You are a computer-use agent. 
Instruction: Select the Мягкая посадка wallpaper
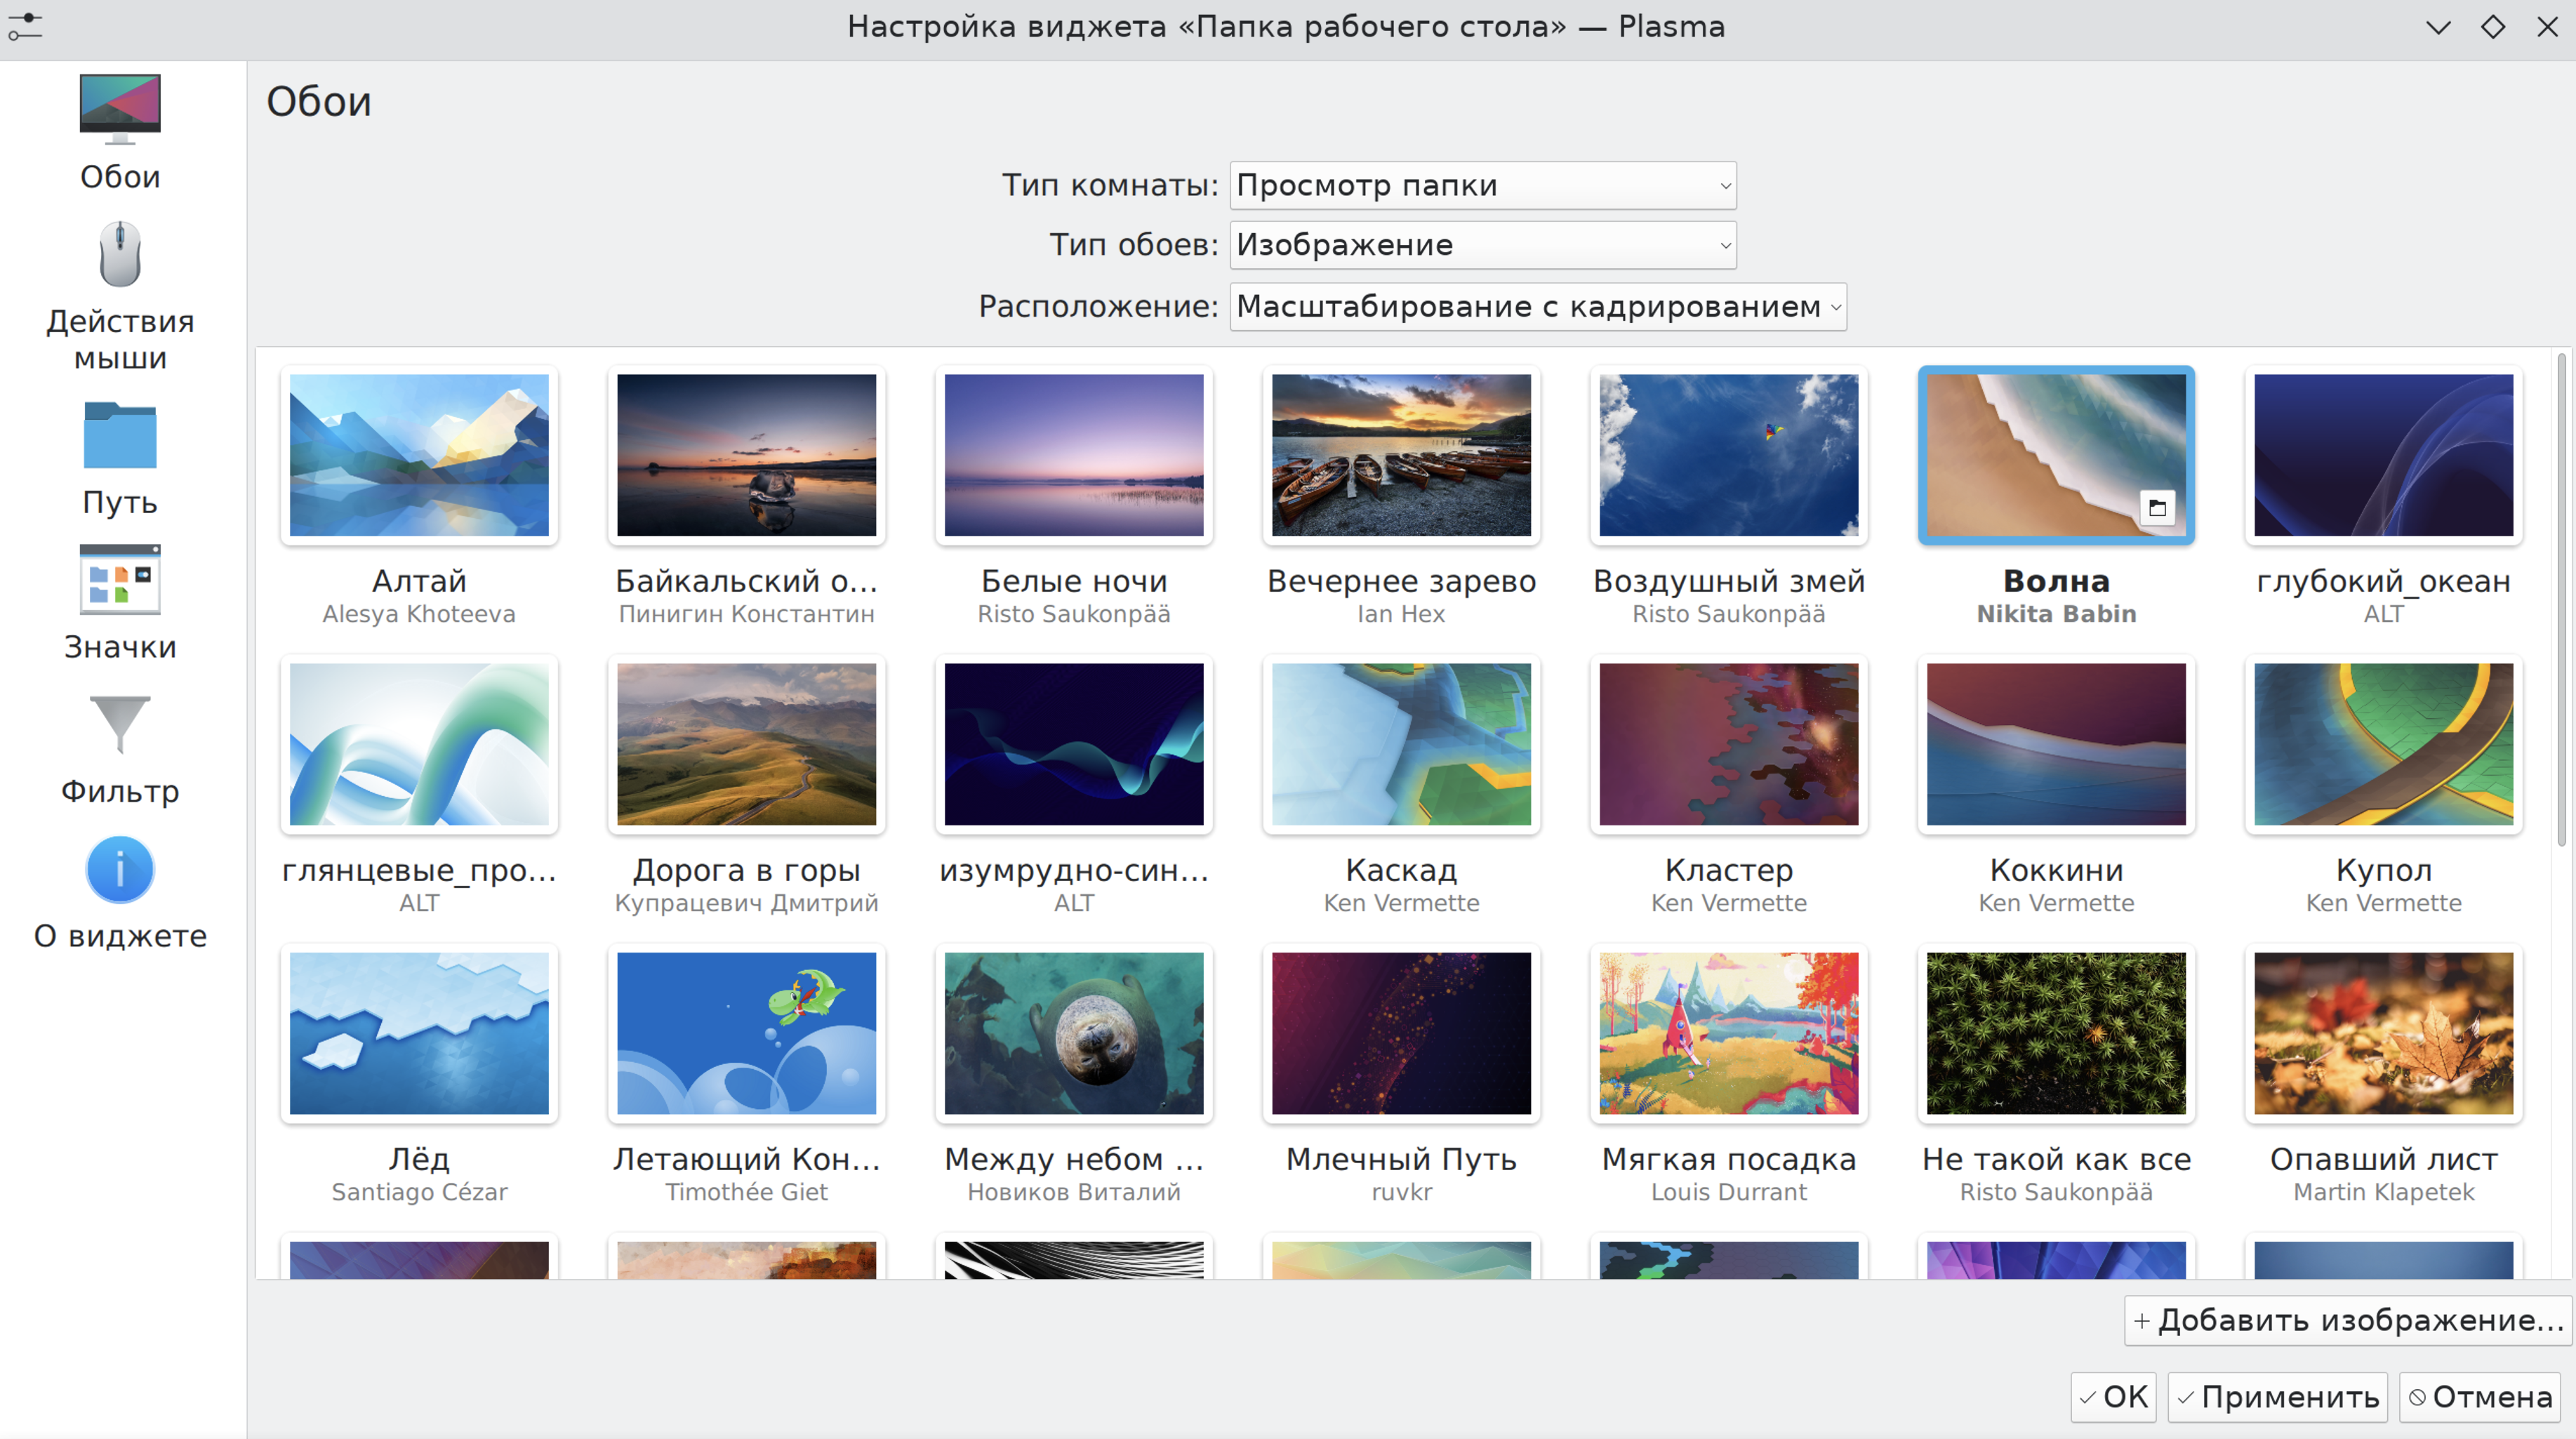coord(1729,1033)
